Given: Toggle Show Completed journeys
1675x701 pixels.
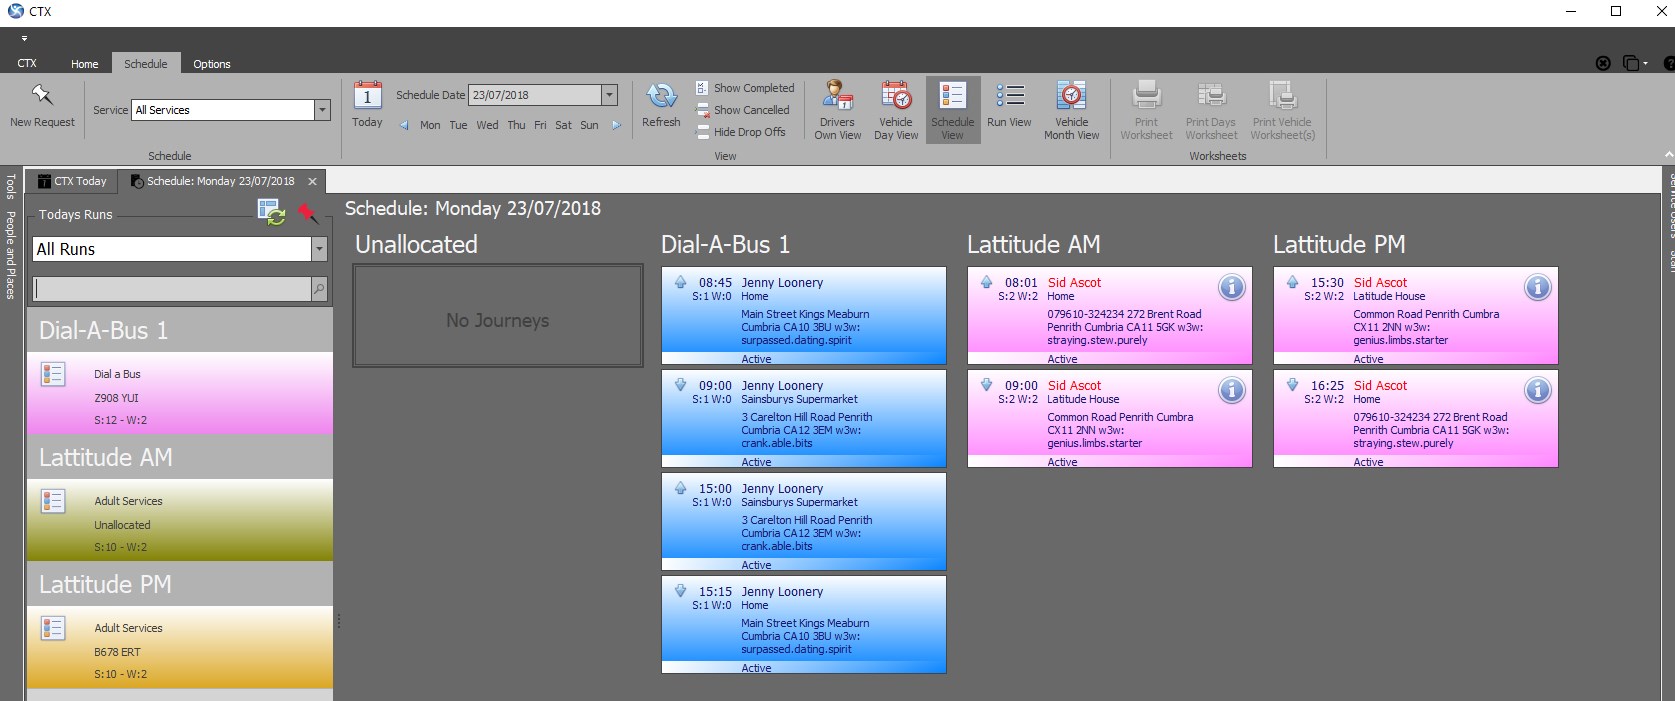Looking at the screenshot, I should pyautogui.click(x=745, y=88).
